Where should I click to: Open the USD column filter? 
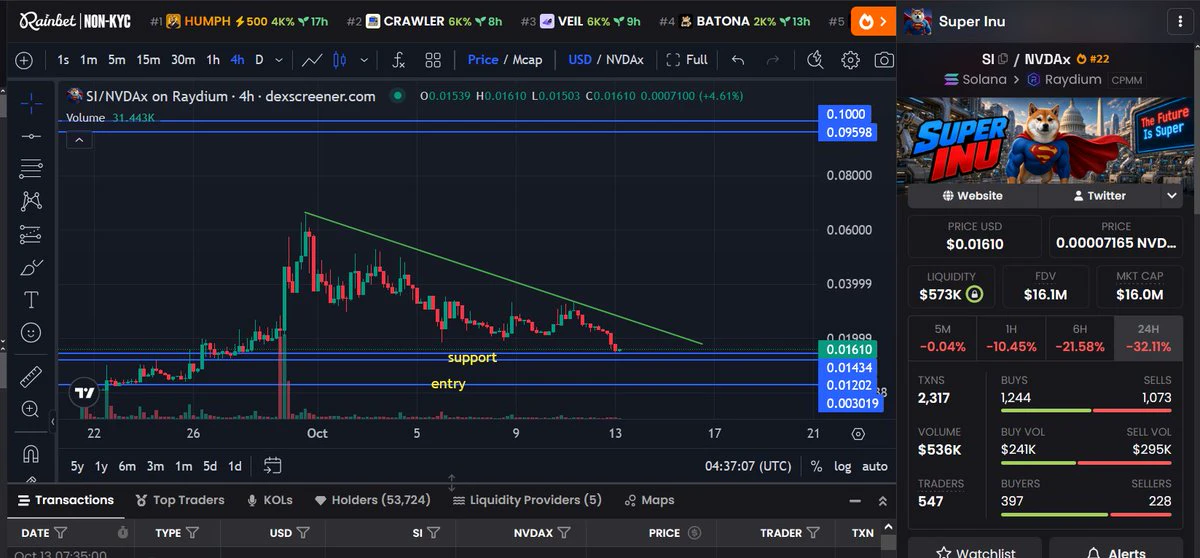click(x=304, y=533)
